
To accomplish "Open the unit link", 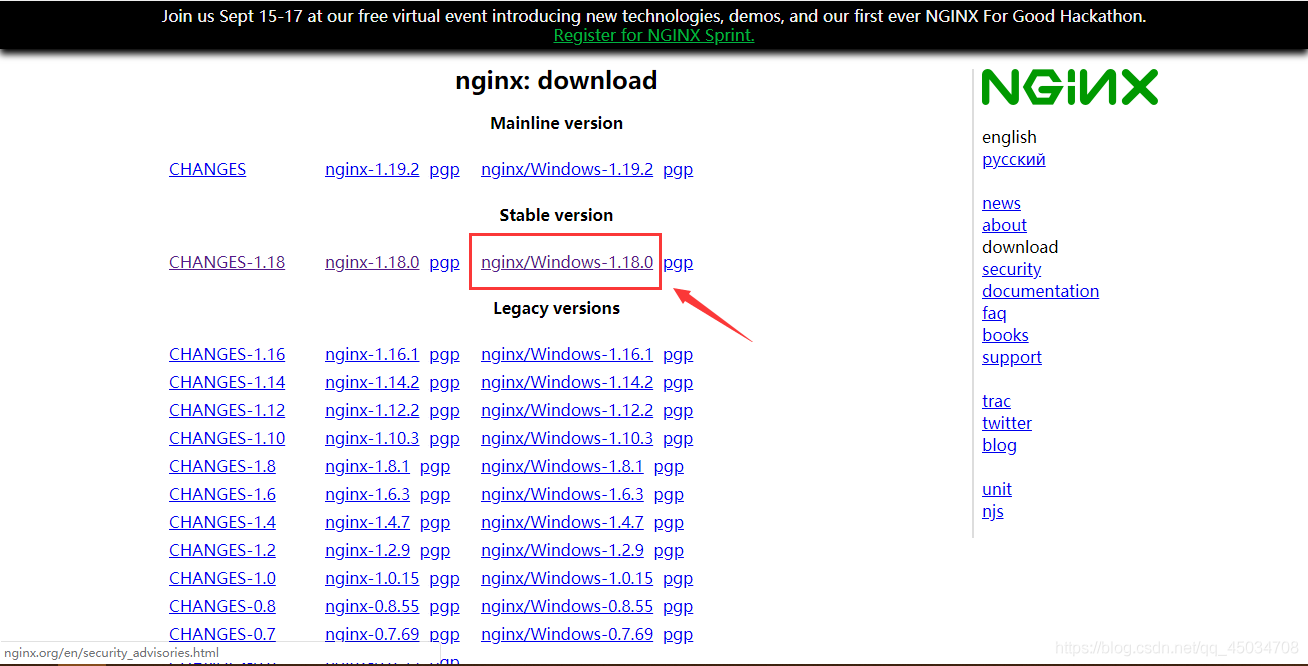I will 996,489.
